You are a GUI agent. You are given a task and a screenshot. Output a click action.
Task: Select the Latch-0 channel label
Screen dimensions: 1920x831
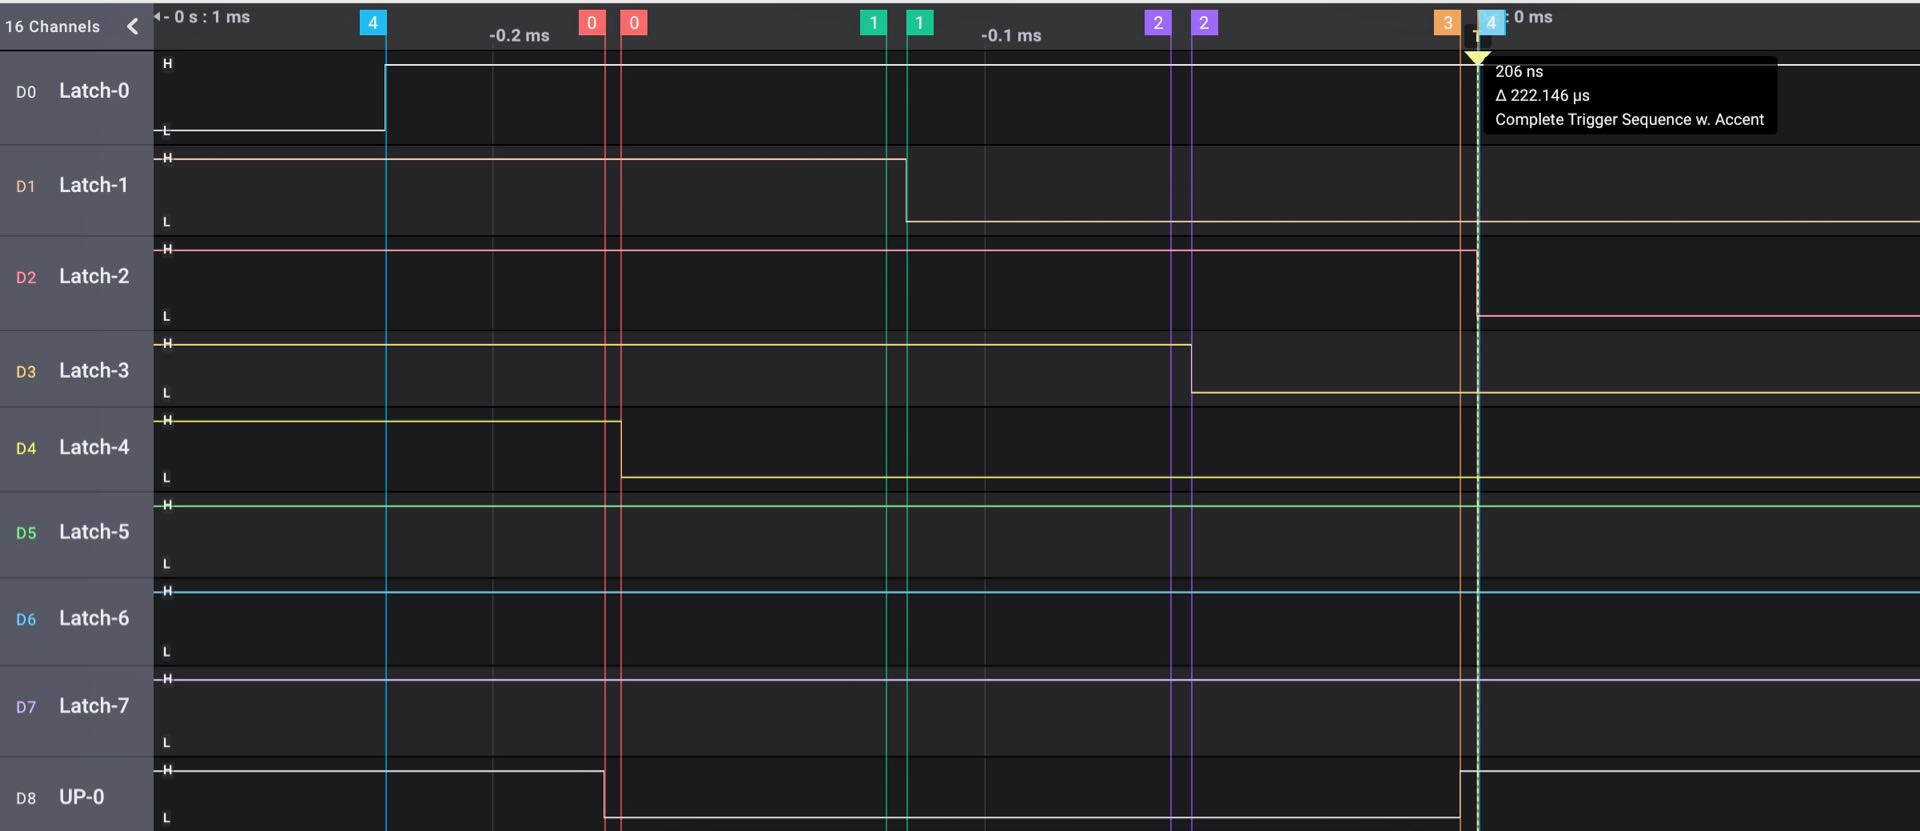93,91
